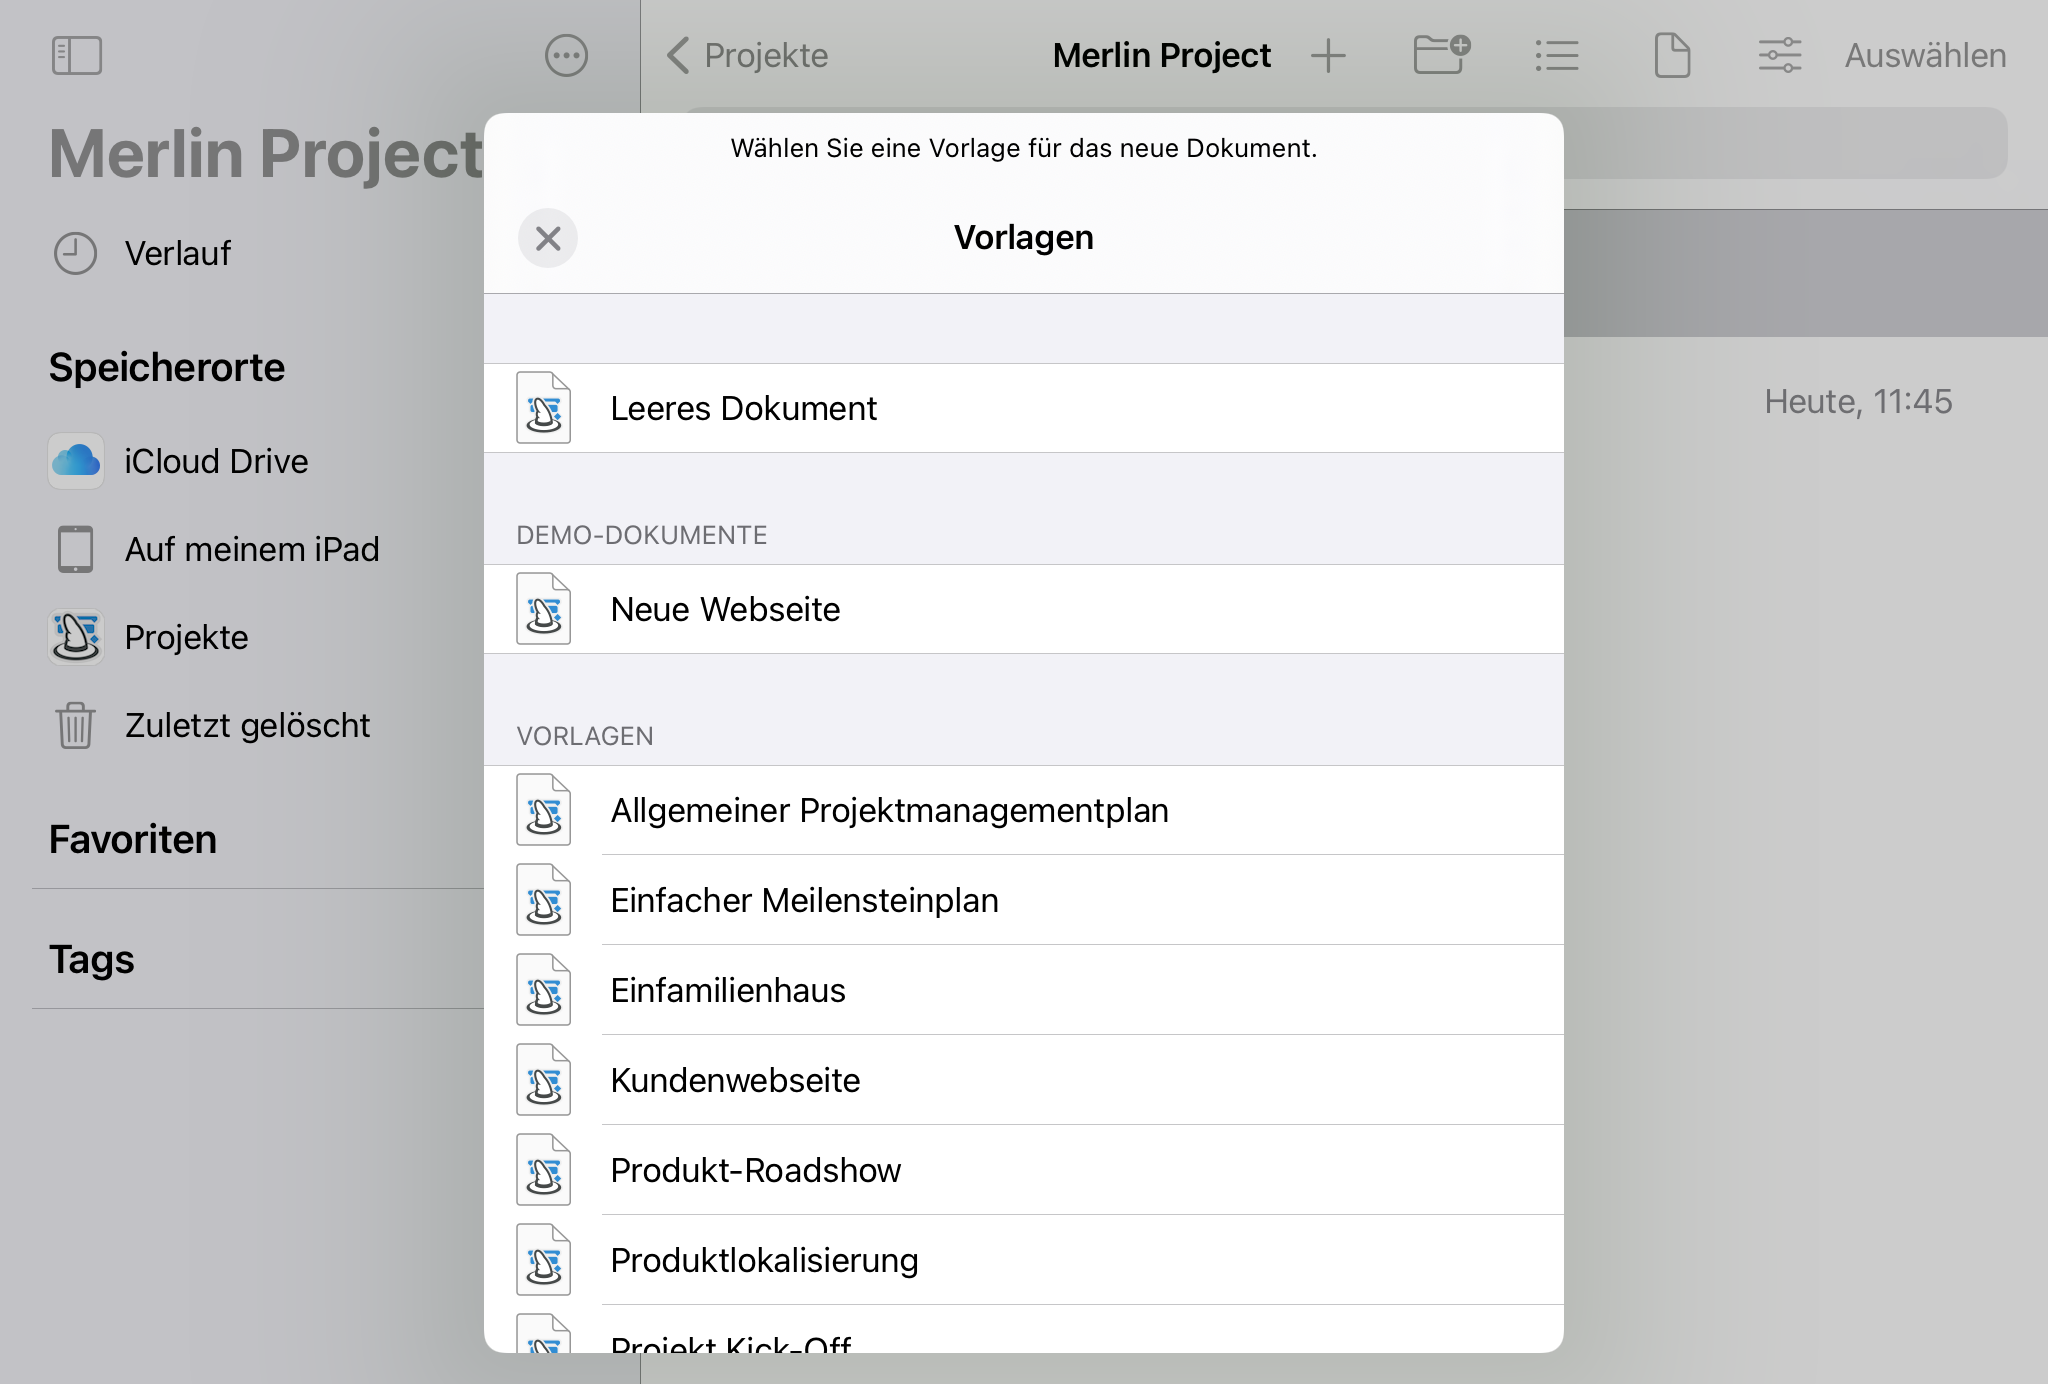Select the Kundenwebseite template
Image resolution: width=2048 pixels, height=1384 pixels.
pos(1024,1080)
